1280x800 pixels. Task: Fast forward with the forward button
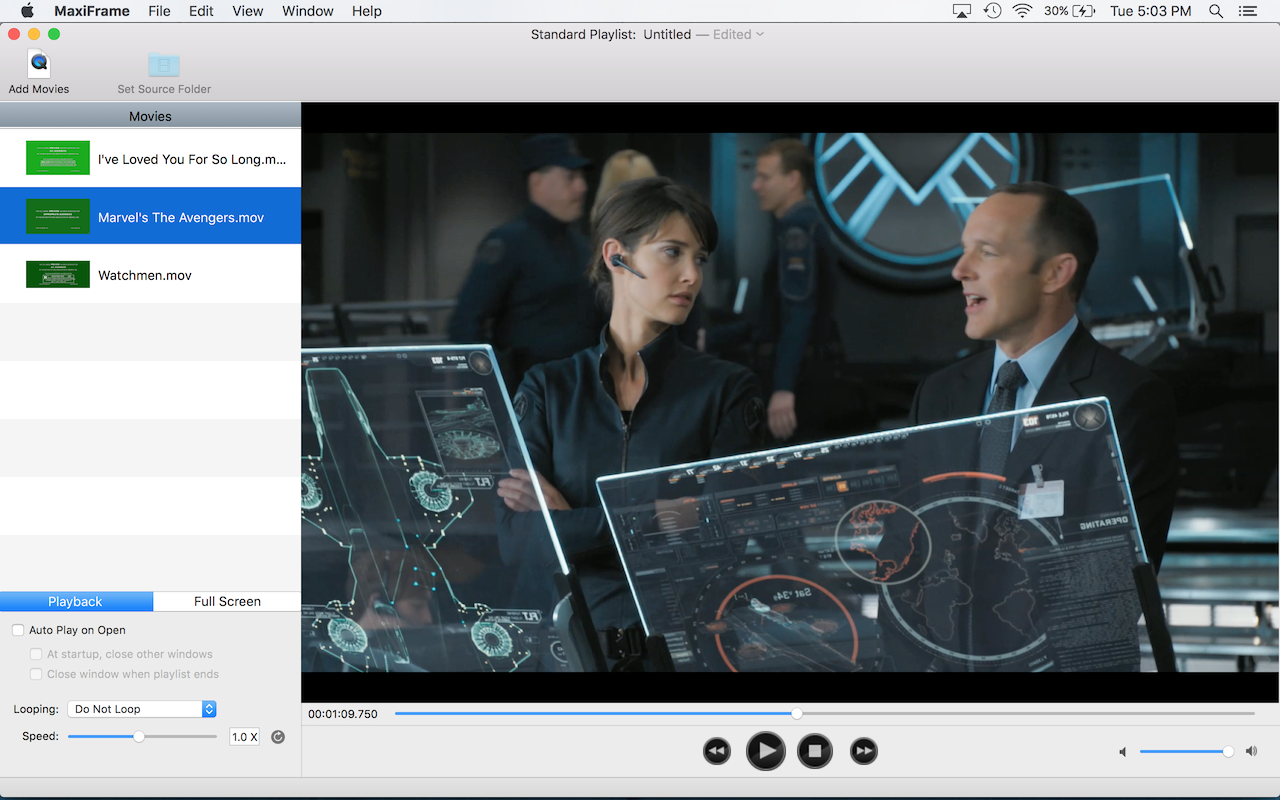(864, 751)
